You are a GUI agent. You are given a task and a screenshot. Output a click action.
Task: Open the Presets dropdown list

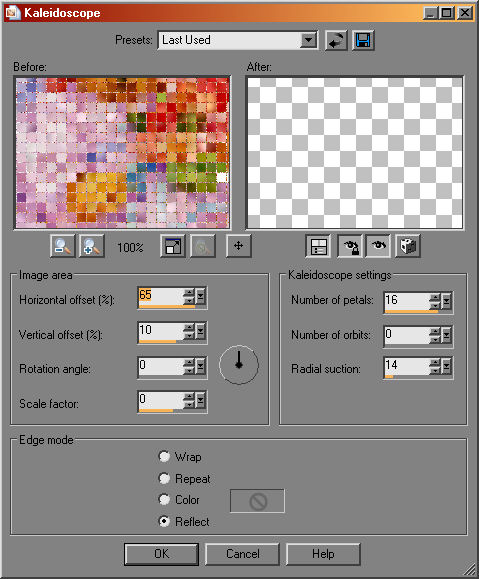[x=308, y=40]
